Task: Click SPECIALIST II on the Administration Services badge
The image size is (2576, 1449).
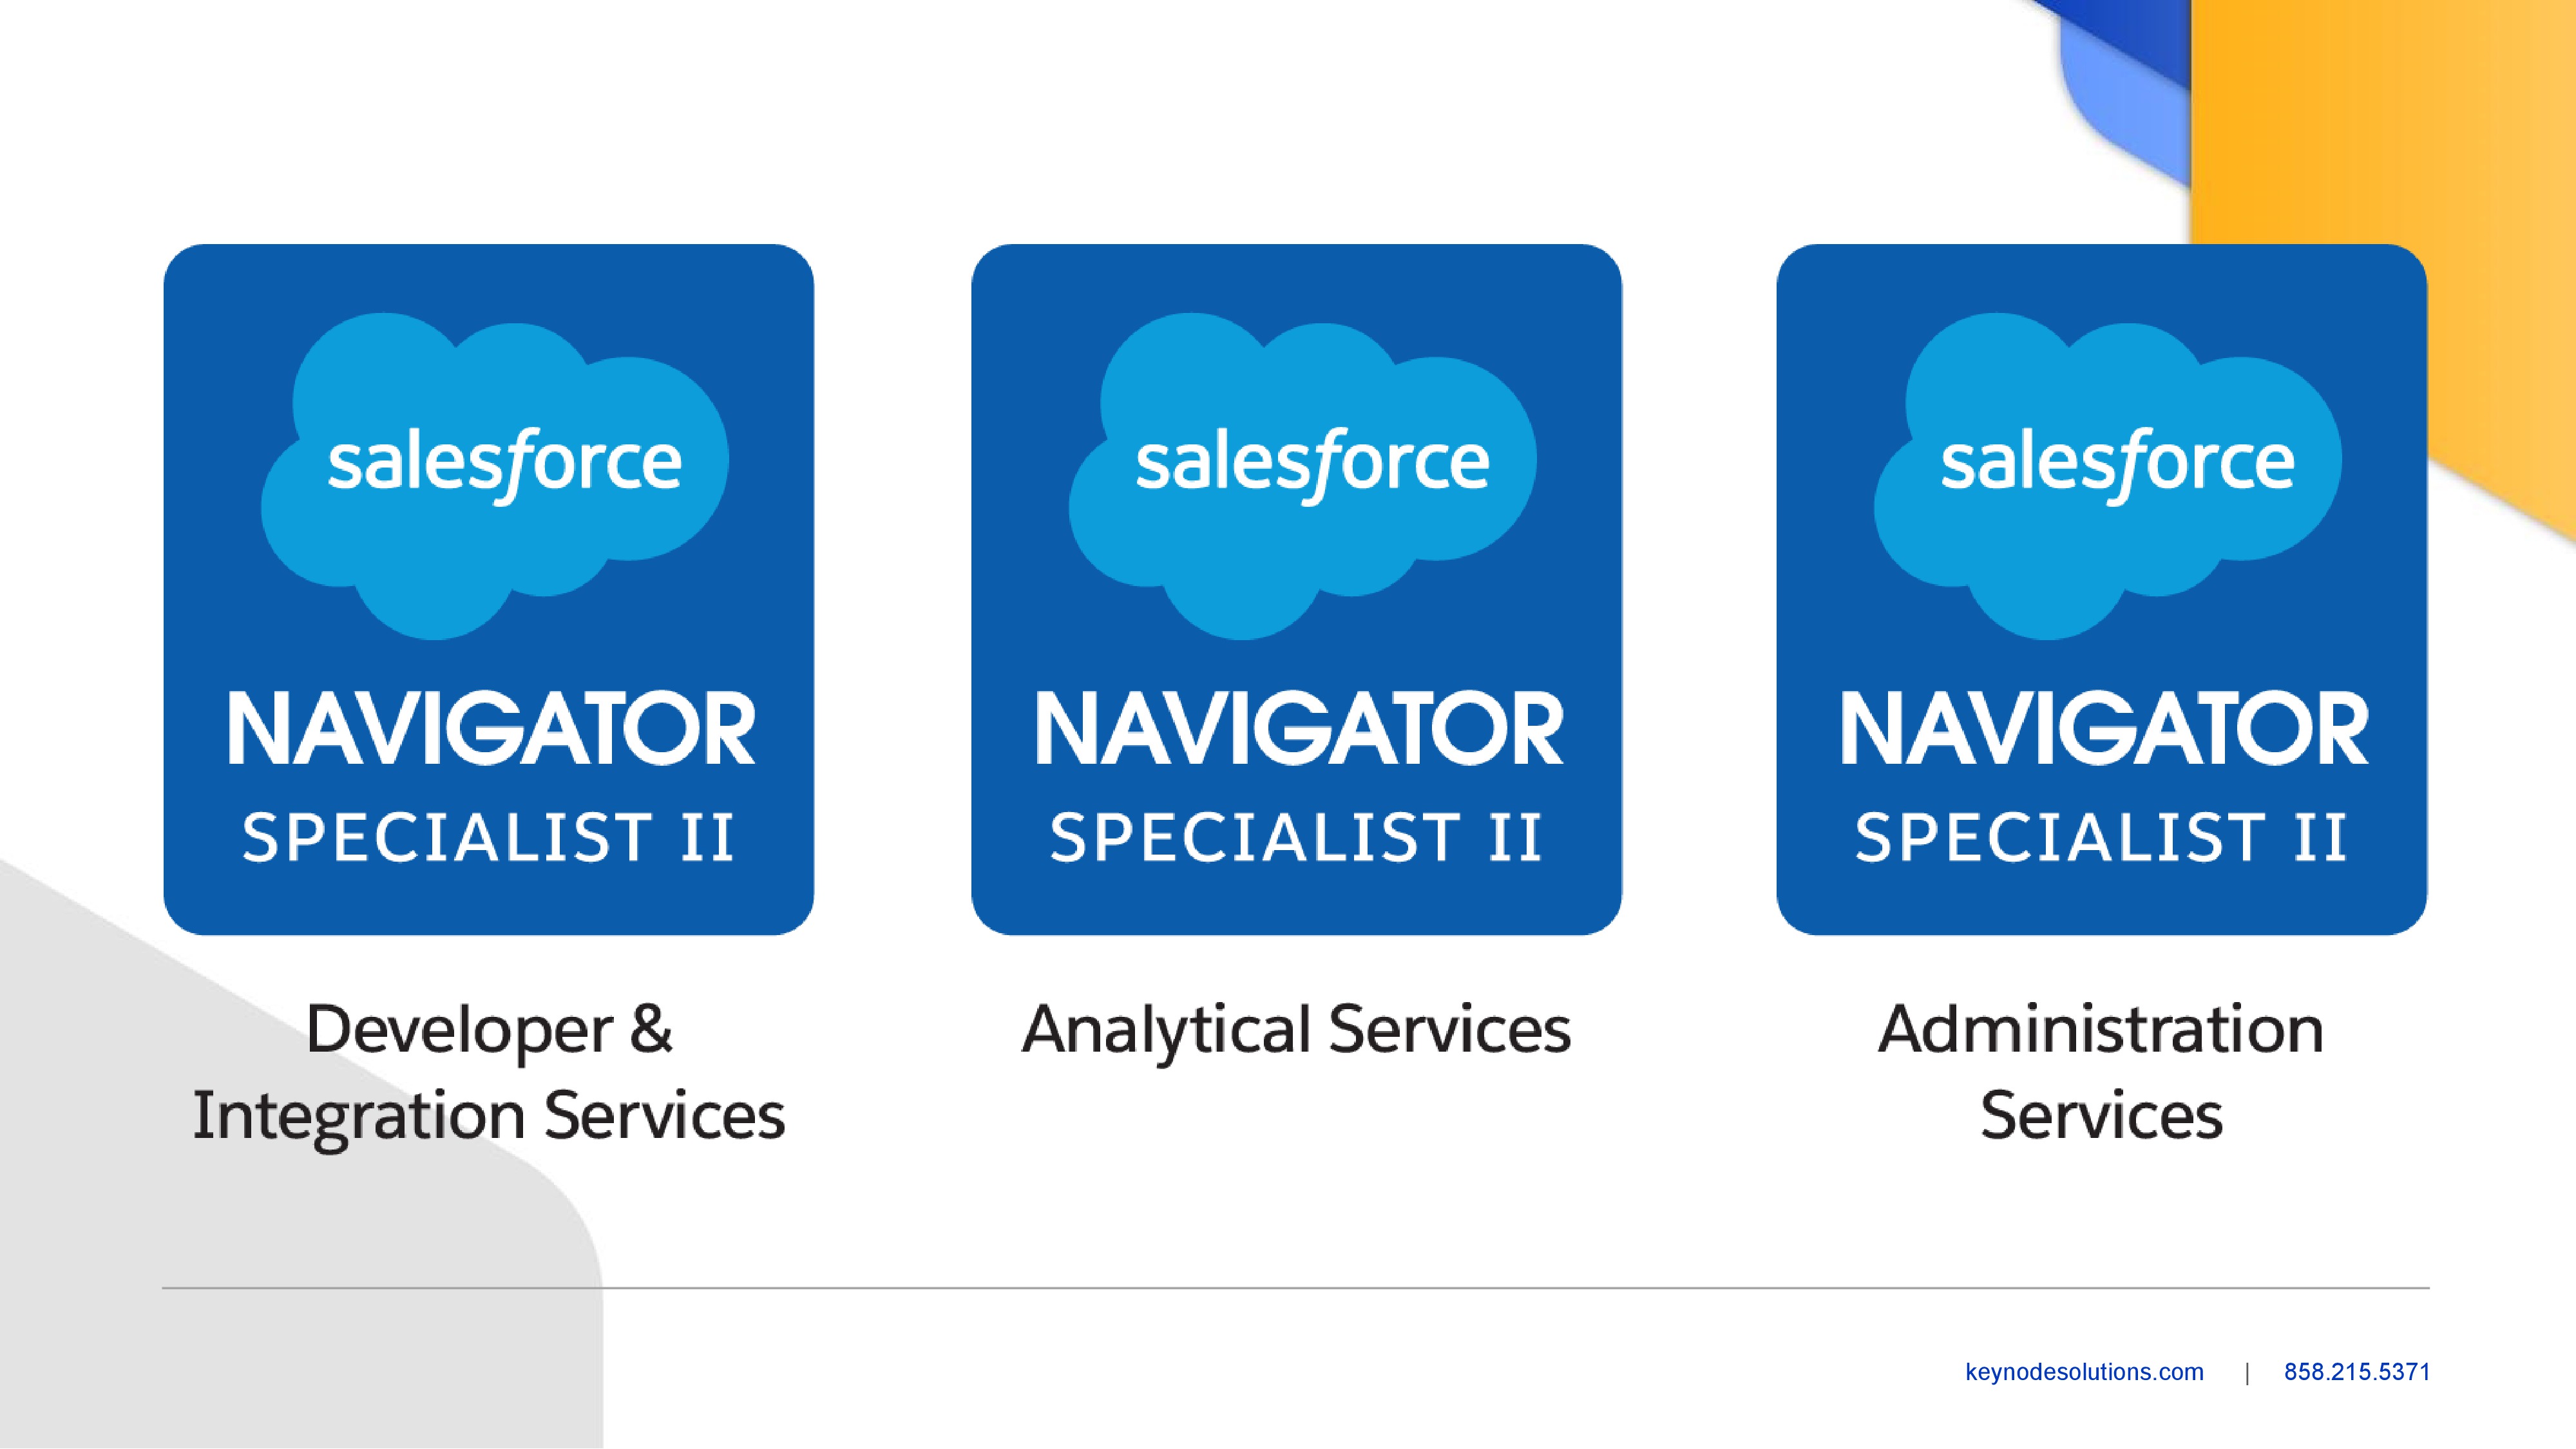Action: [x=2102, y=837]
